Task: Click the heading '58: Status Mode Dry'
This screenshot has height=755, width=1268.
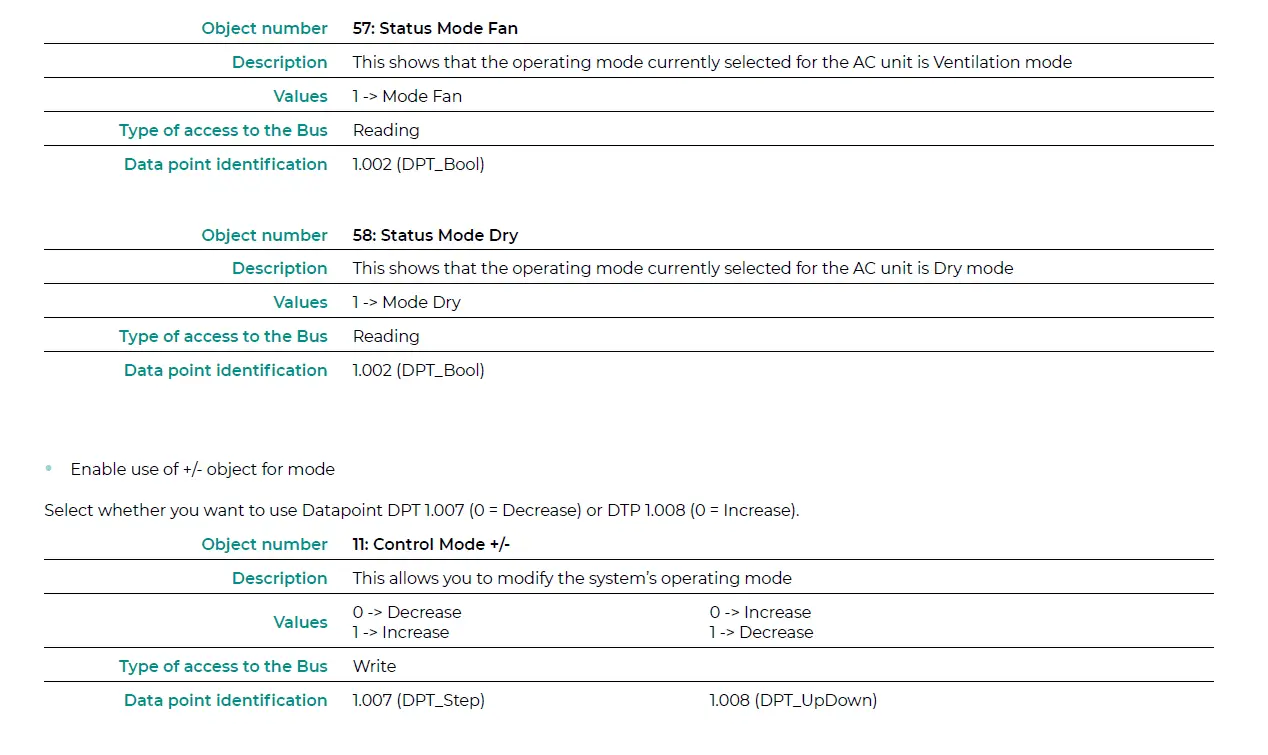Action: pos(435,235)
